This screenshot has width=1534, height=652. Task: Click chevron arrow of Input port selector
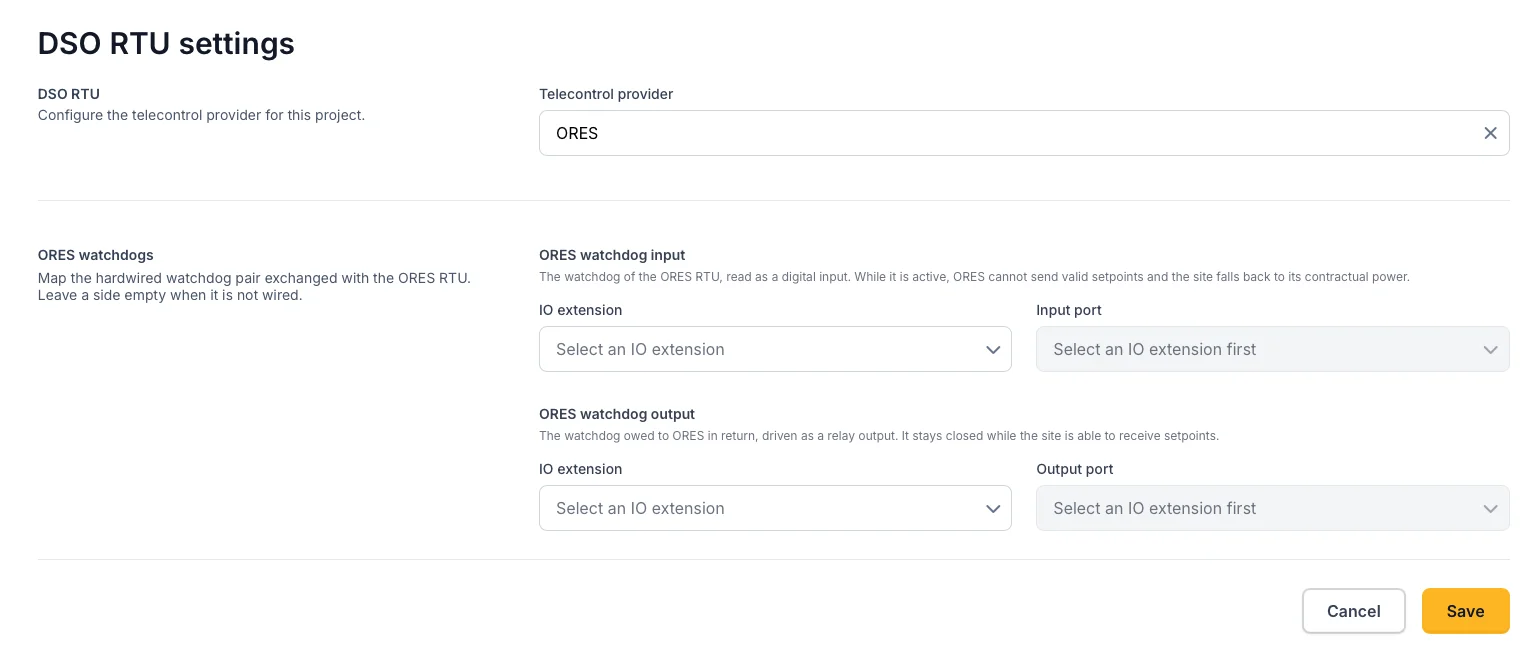1490,350
